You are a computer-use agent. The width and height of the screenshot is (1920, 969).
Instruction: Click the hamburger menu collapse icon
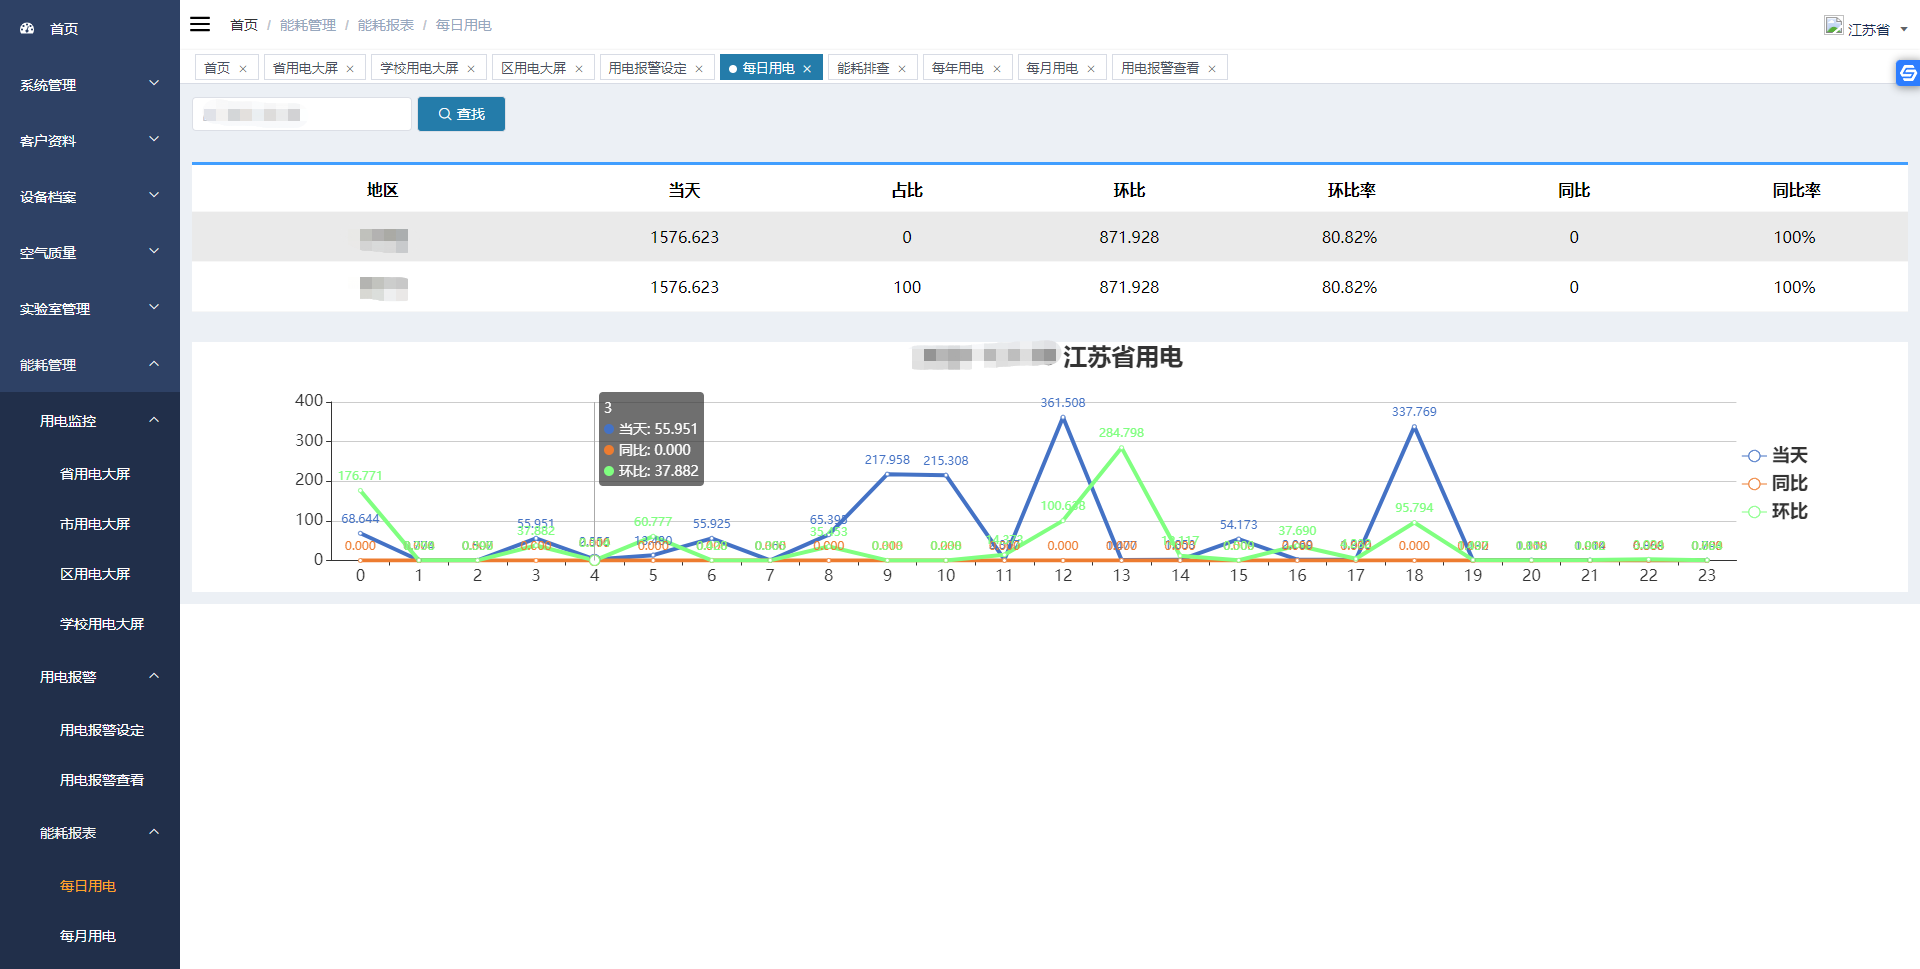click(200, 24)
